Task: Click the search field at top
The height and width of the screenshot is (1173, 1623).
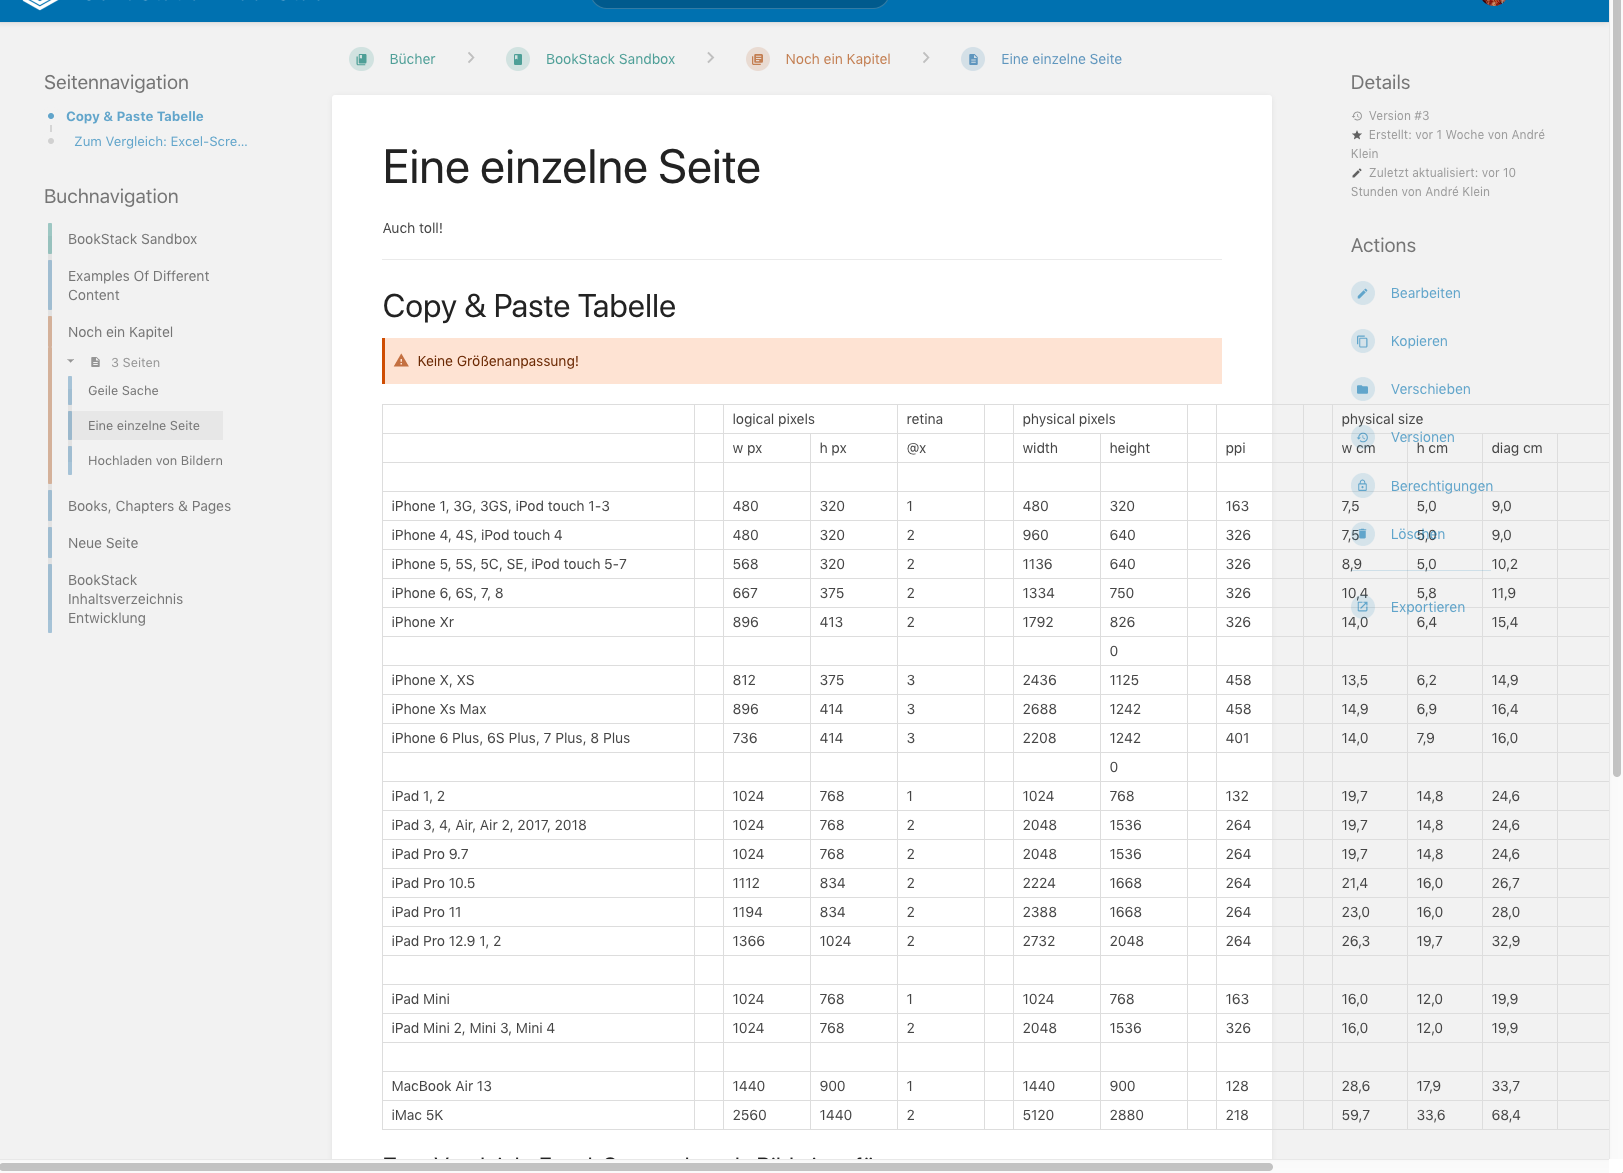Action: coord(740,3)
